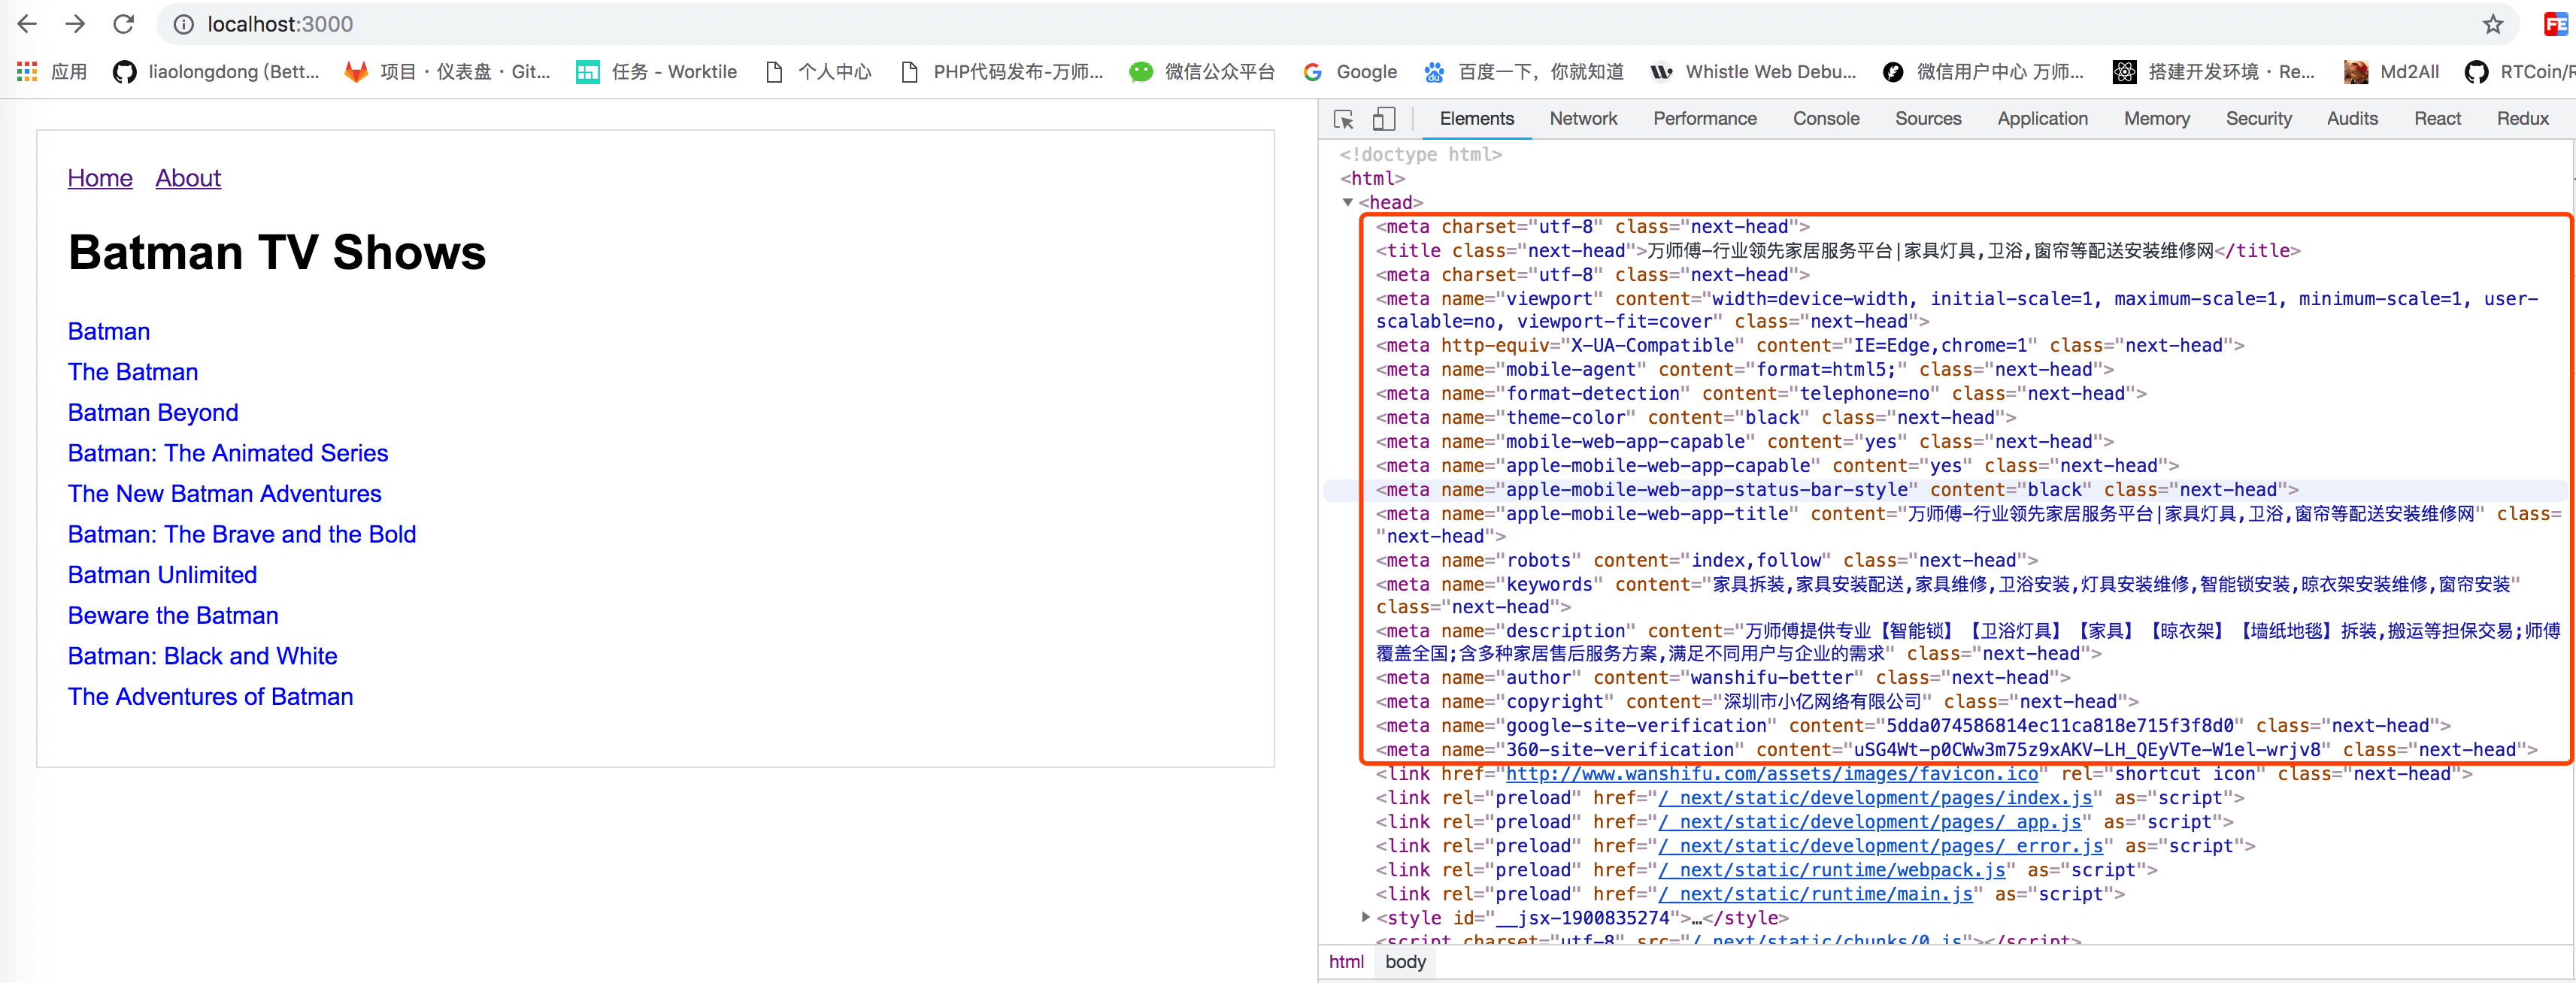Open The New Batman Adventures link
2576x983 pixels.
click(x=225, y=493)
